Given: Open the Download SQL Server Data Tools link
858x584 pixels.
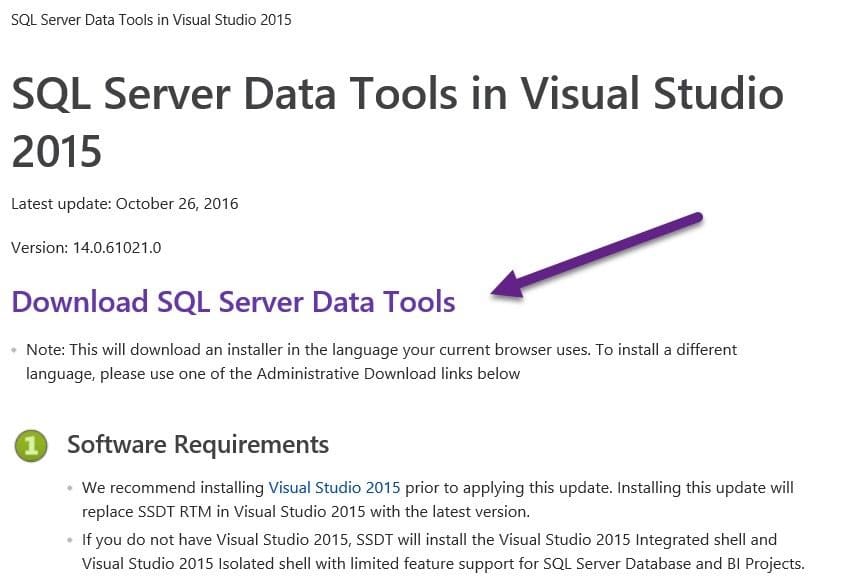Looking at the screenshot, I should pyautogui.click(x=234, y=302).
